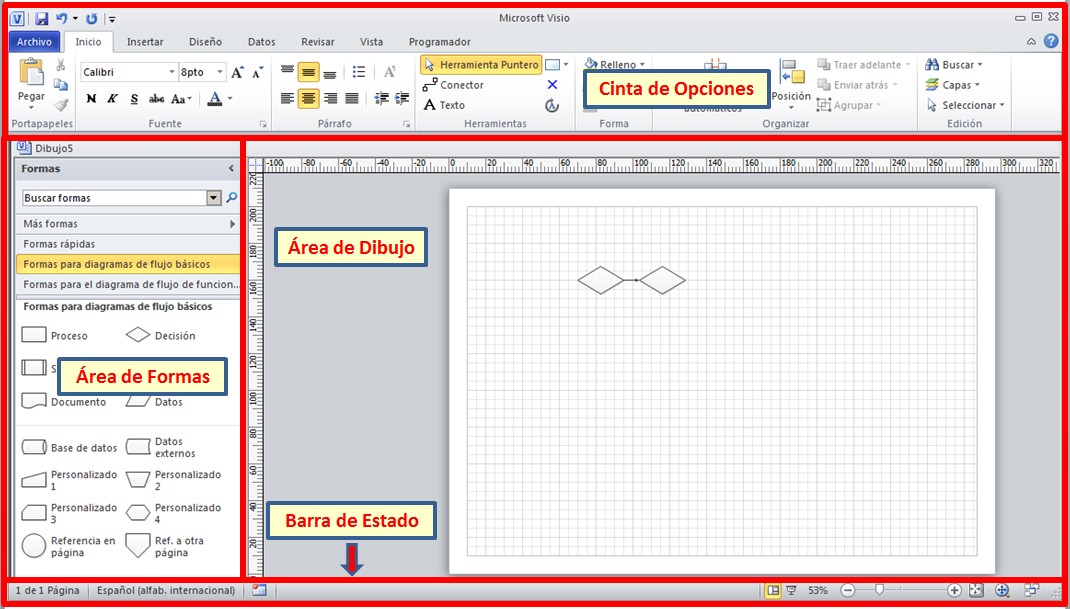1070x609 pixels.
Task: Copy selection with the copy icon
Action: point(61,85)
